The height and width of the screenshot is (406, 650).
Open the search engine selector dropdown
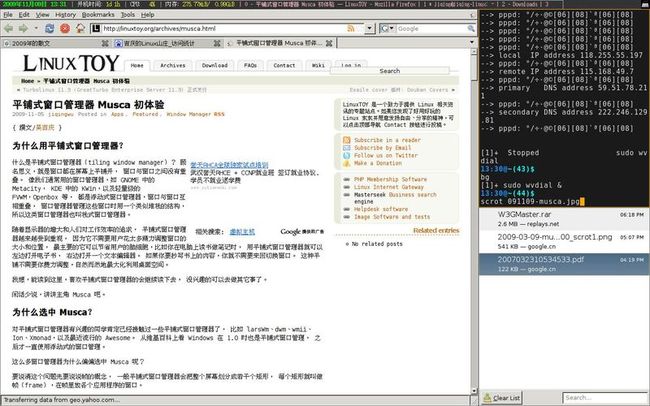click(387, 29)
